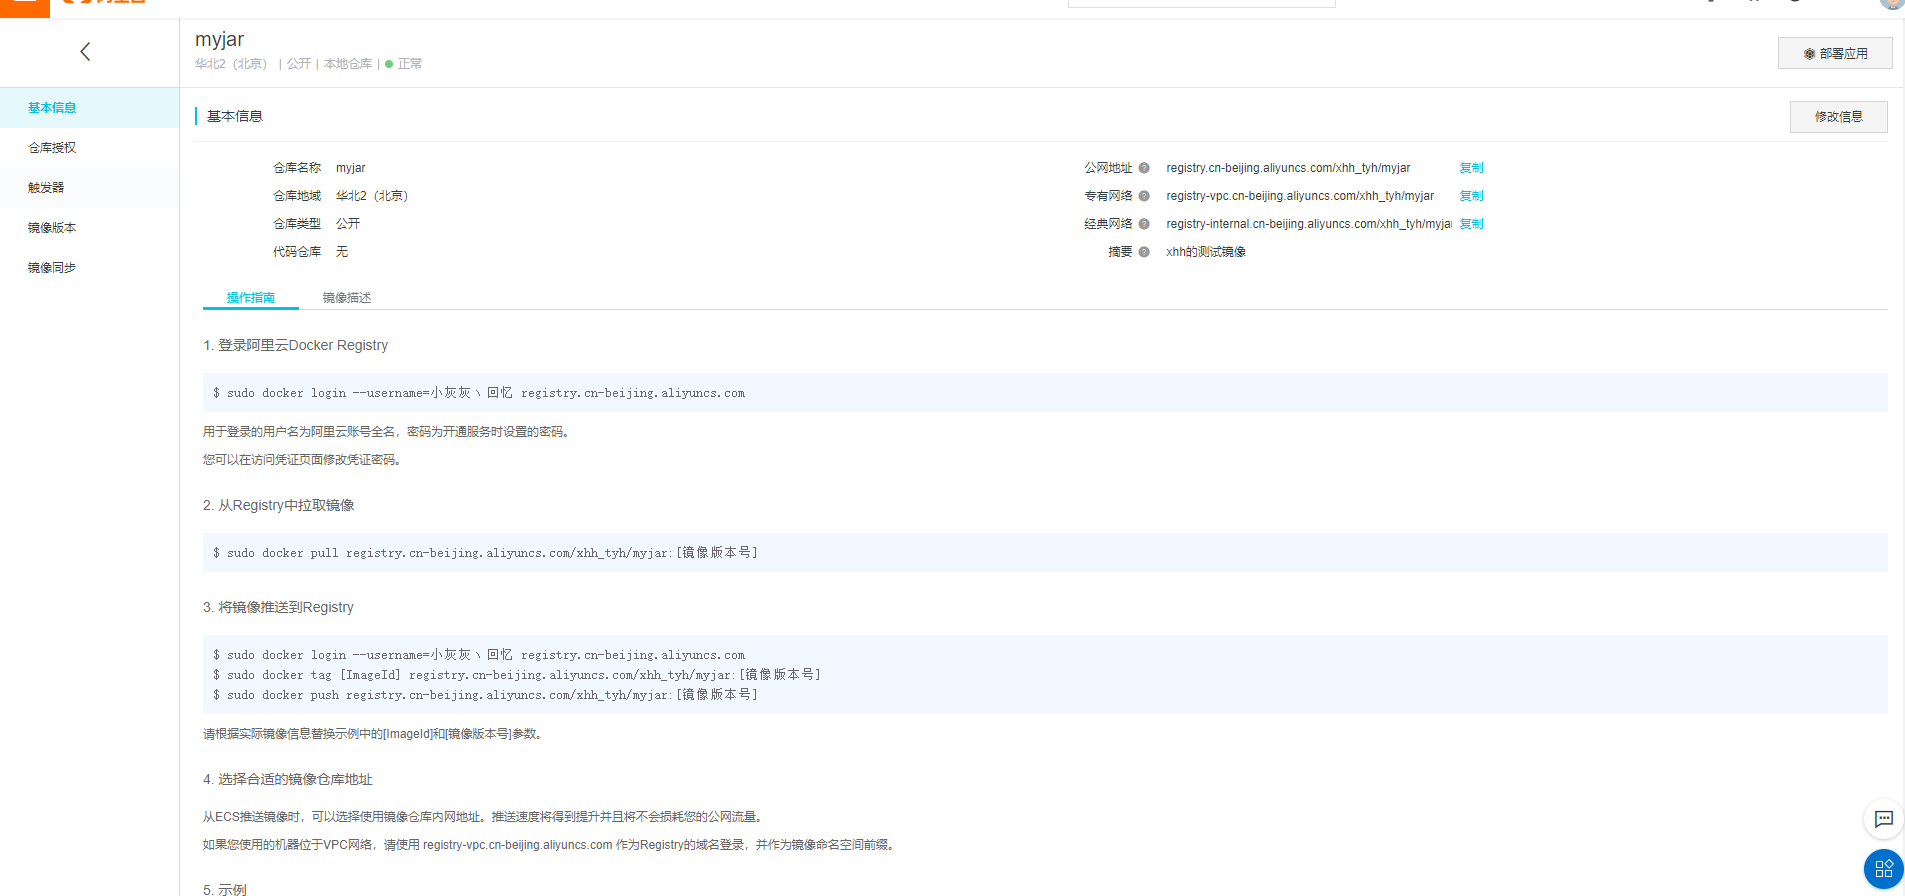The image size is (1905, 896).
Task: Click the note 用于登录的用户名为阿里云账号全名
Action: pos(387,432)
